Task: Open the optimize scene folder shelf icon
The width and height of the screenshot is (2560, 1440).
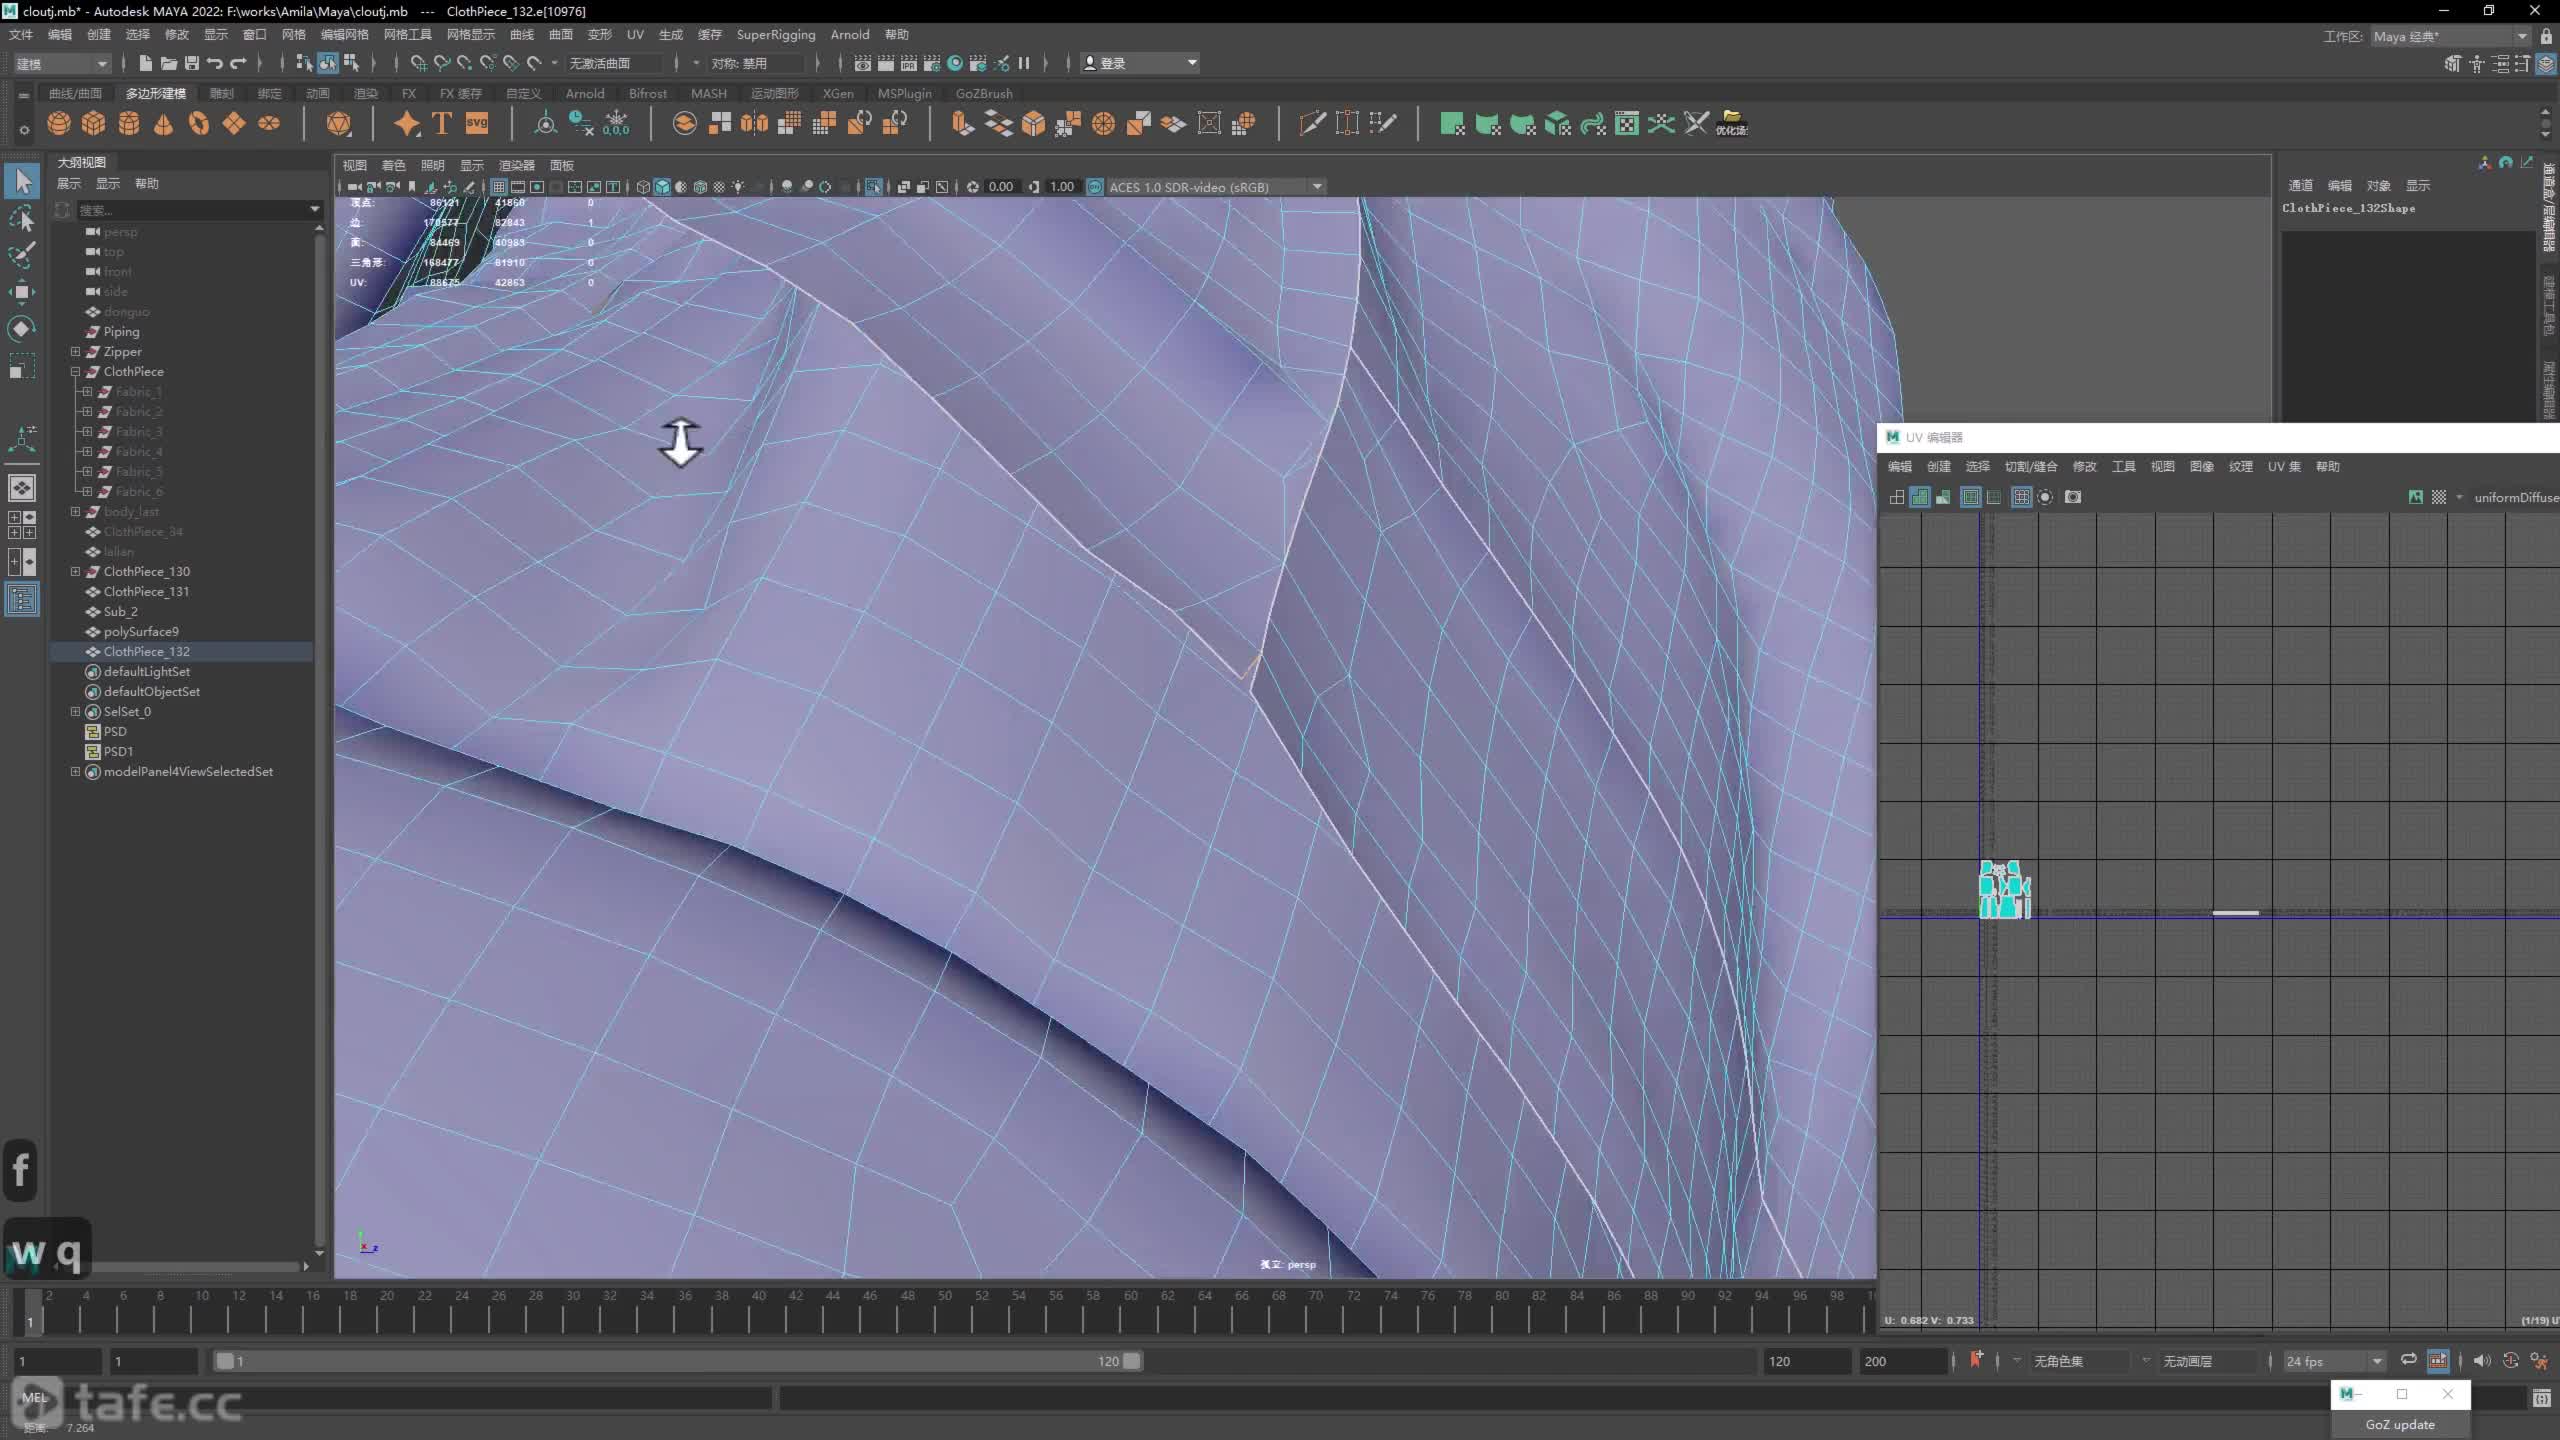Action: click(1732, 123)
